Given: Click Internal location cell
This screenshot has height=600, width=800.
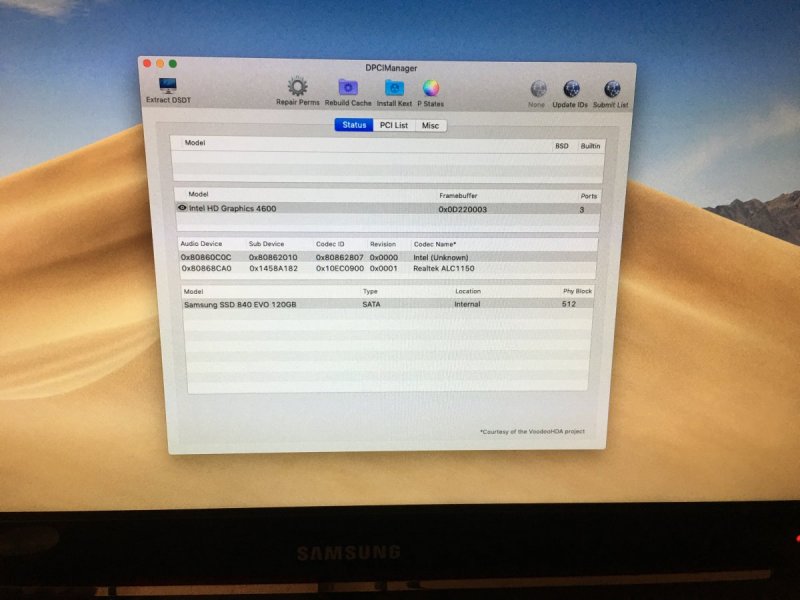Looking at the screenshot, I should 467,304.
